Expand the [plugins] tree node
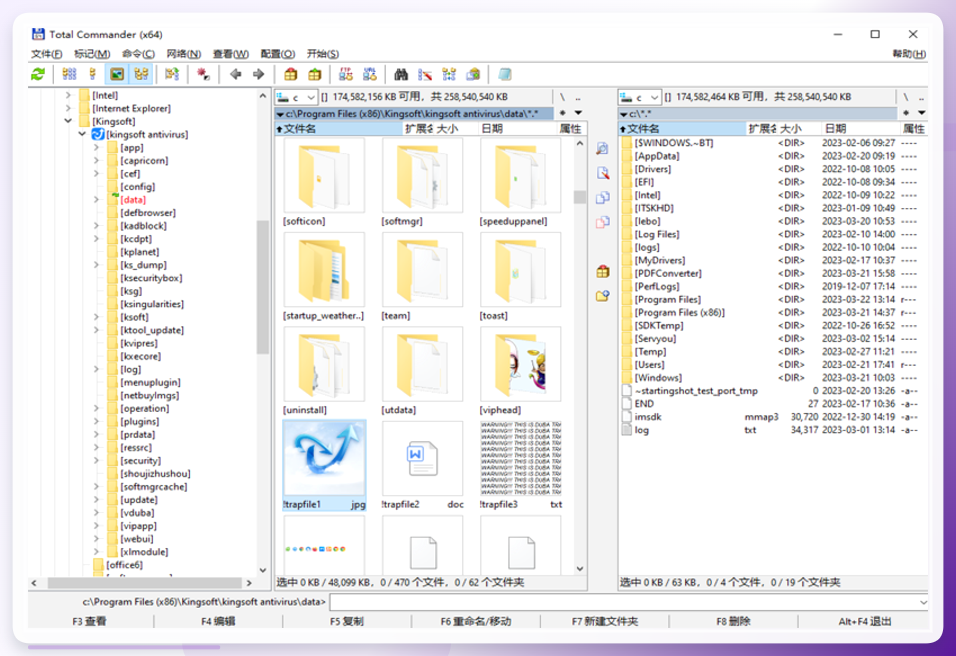 [96, 421]
